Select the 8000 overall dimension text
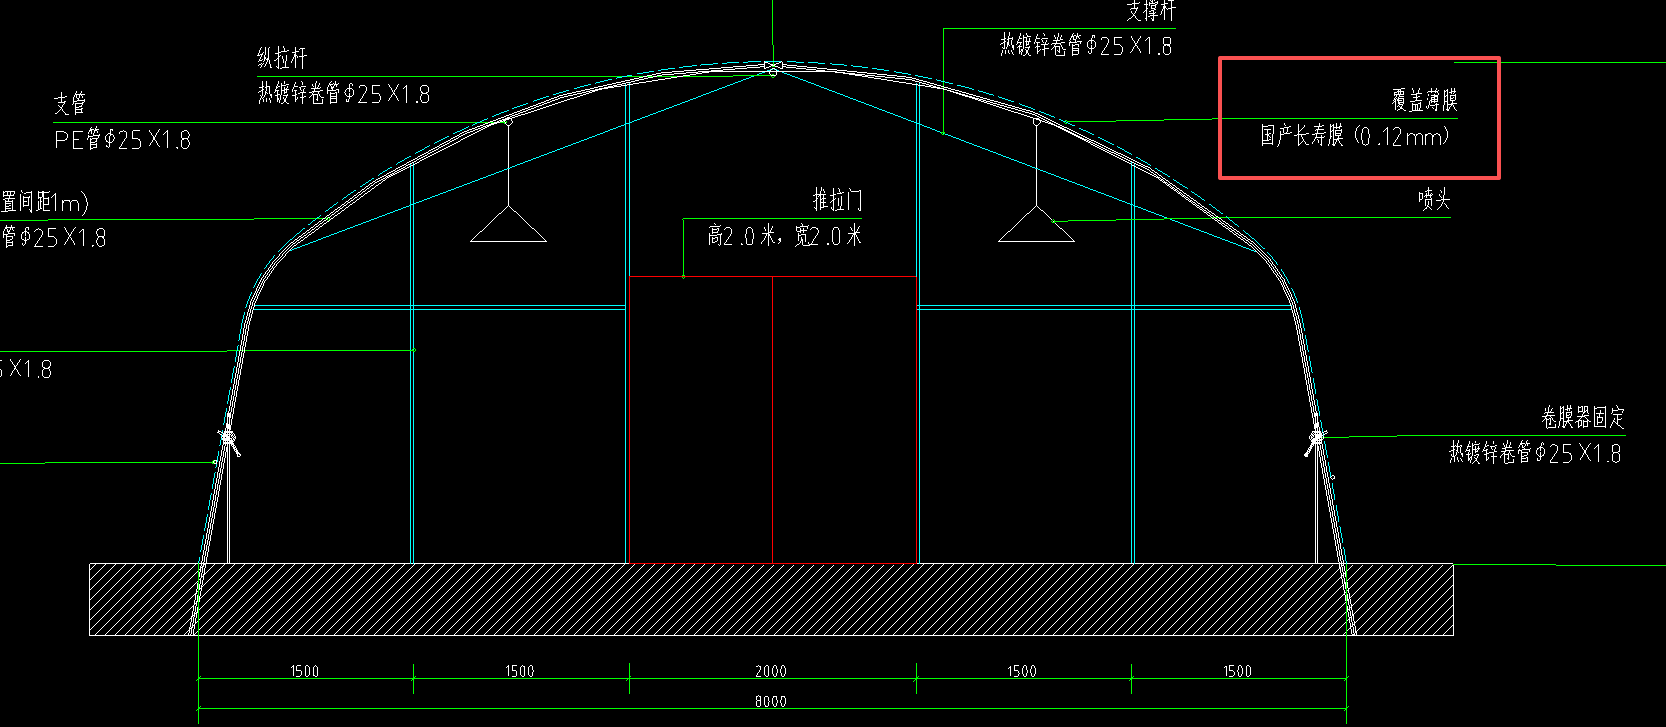Viewport: 1666px width, 727px height. [771, 701]
